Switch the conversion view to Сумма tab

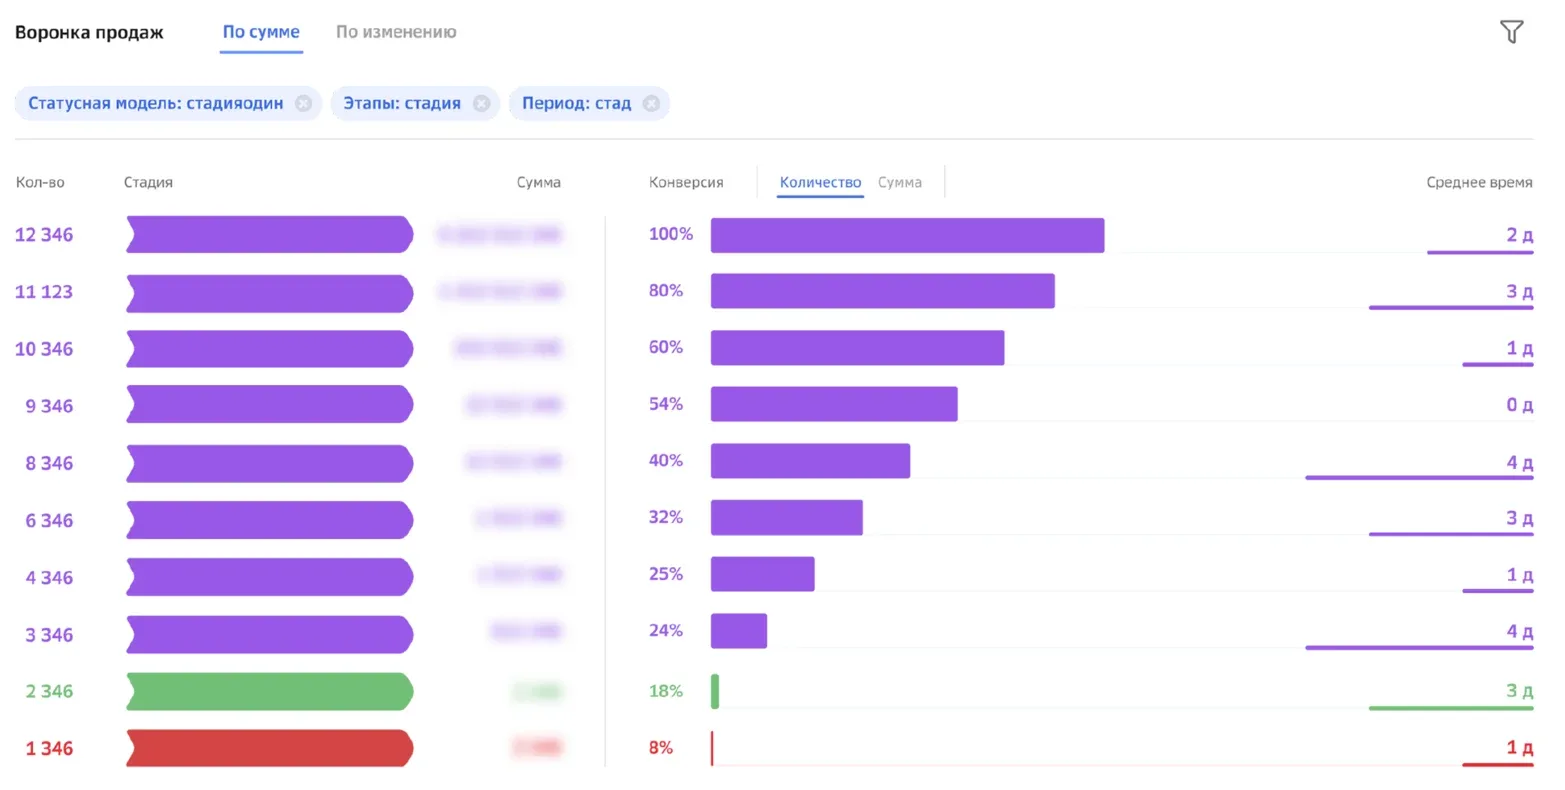(x=900, y=182)
